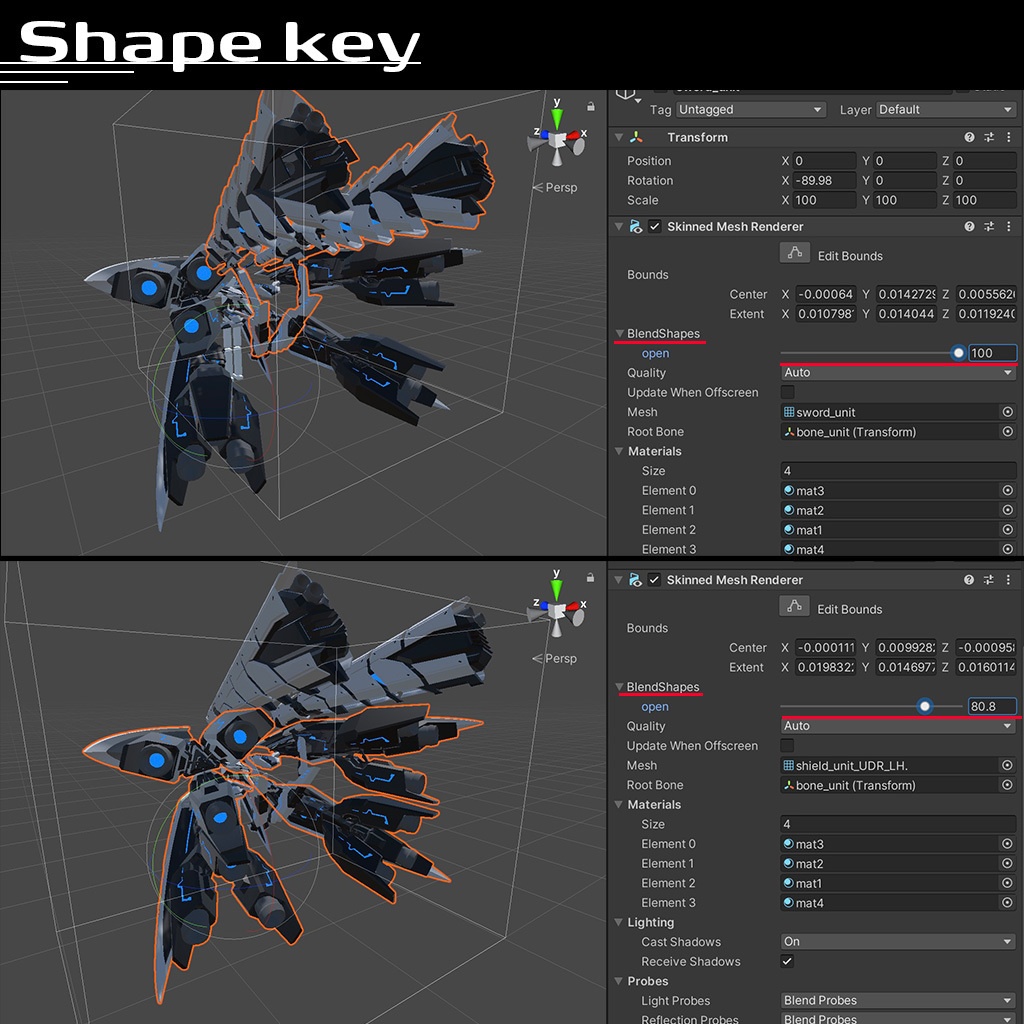Open the Light Probes dropdown
The width and height of the screenshot is (1024, 1024).
point(898,1000)
